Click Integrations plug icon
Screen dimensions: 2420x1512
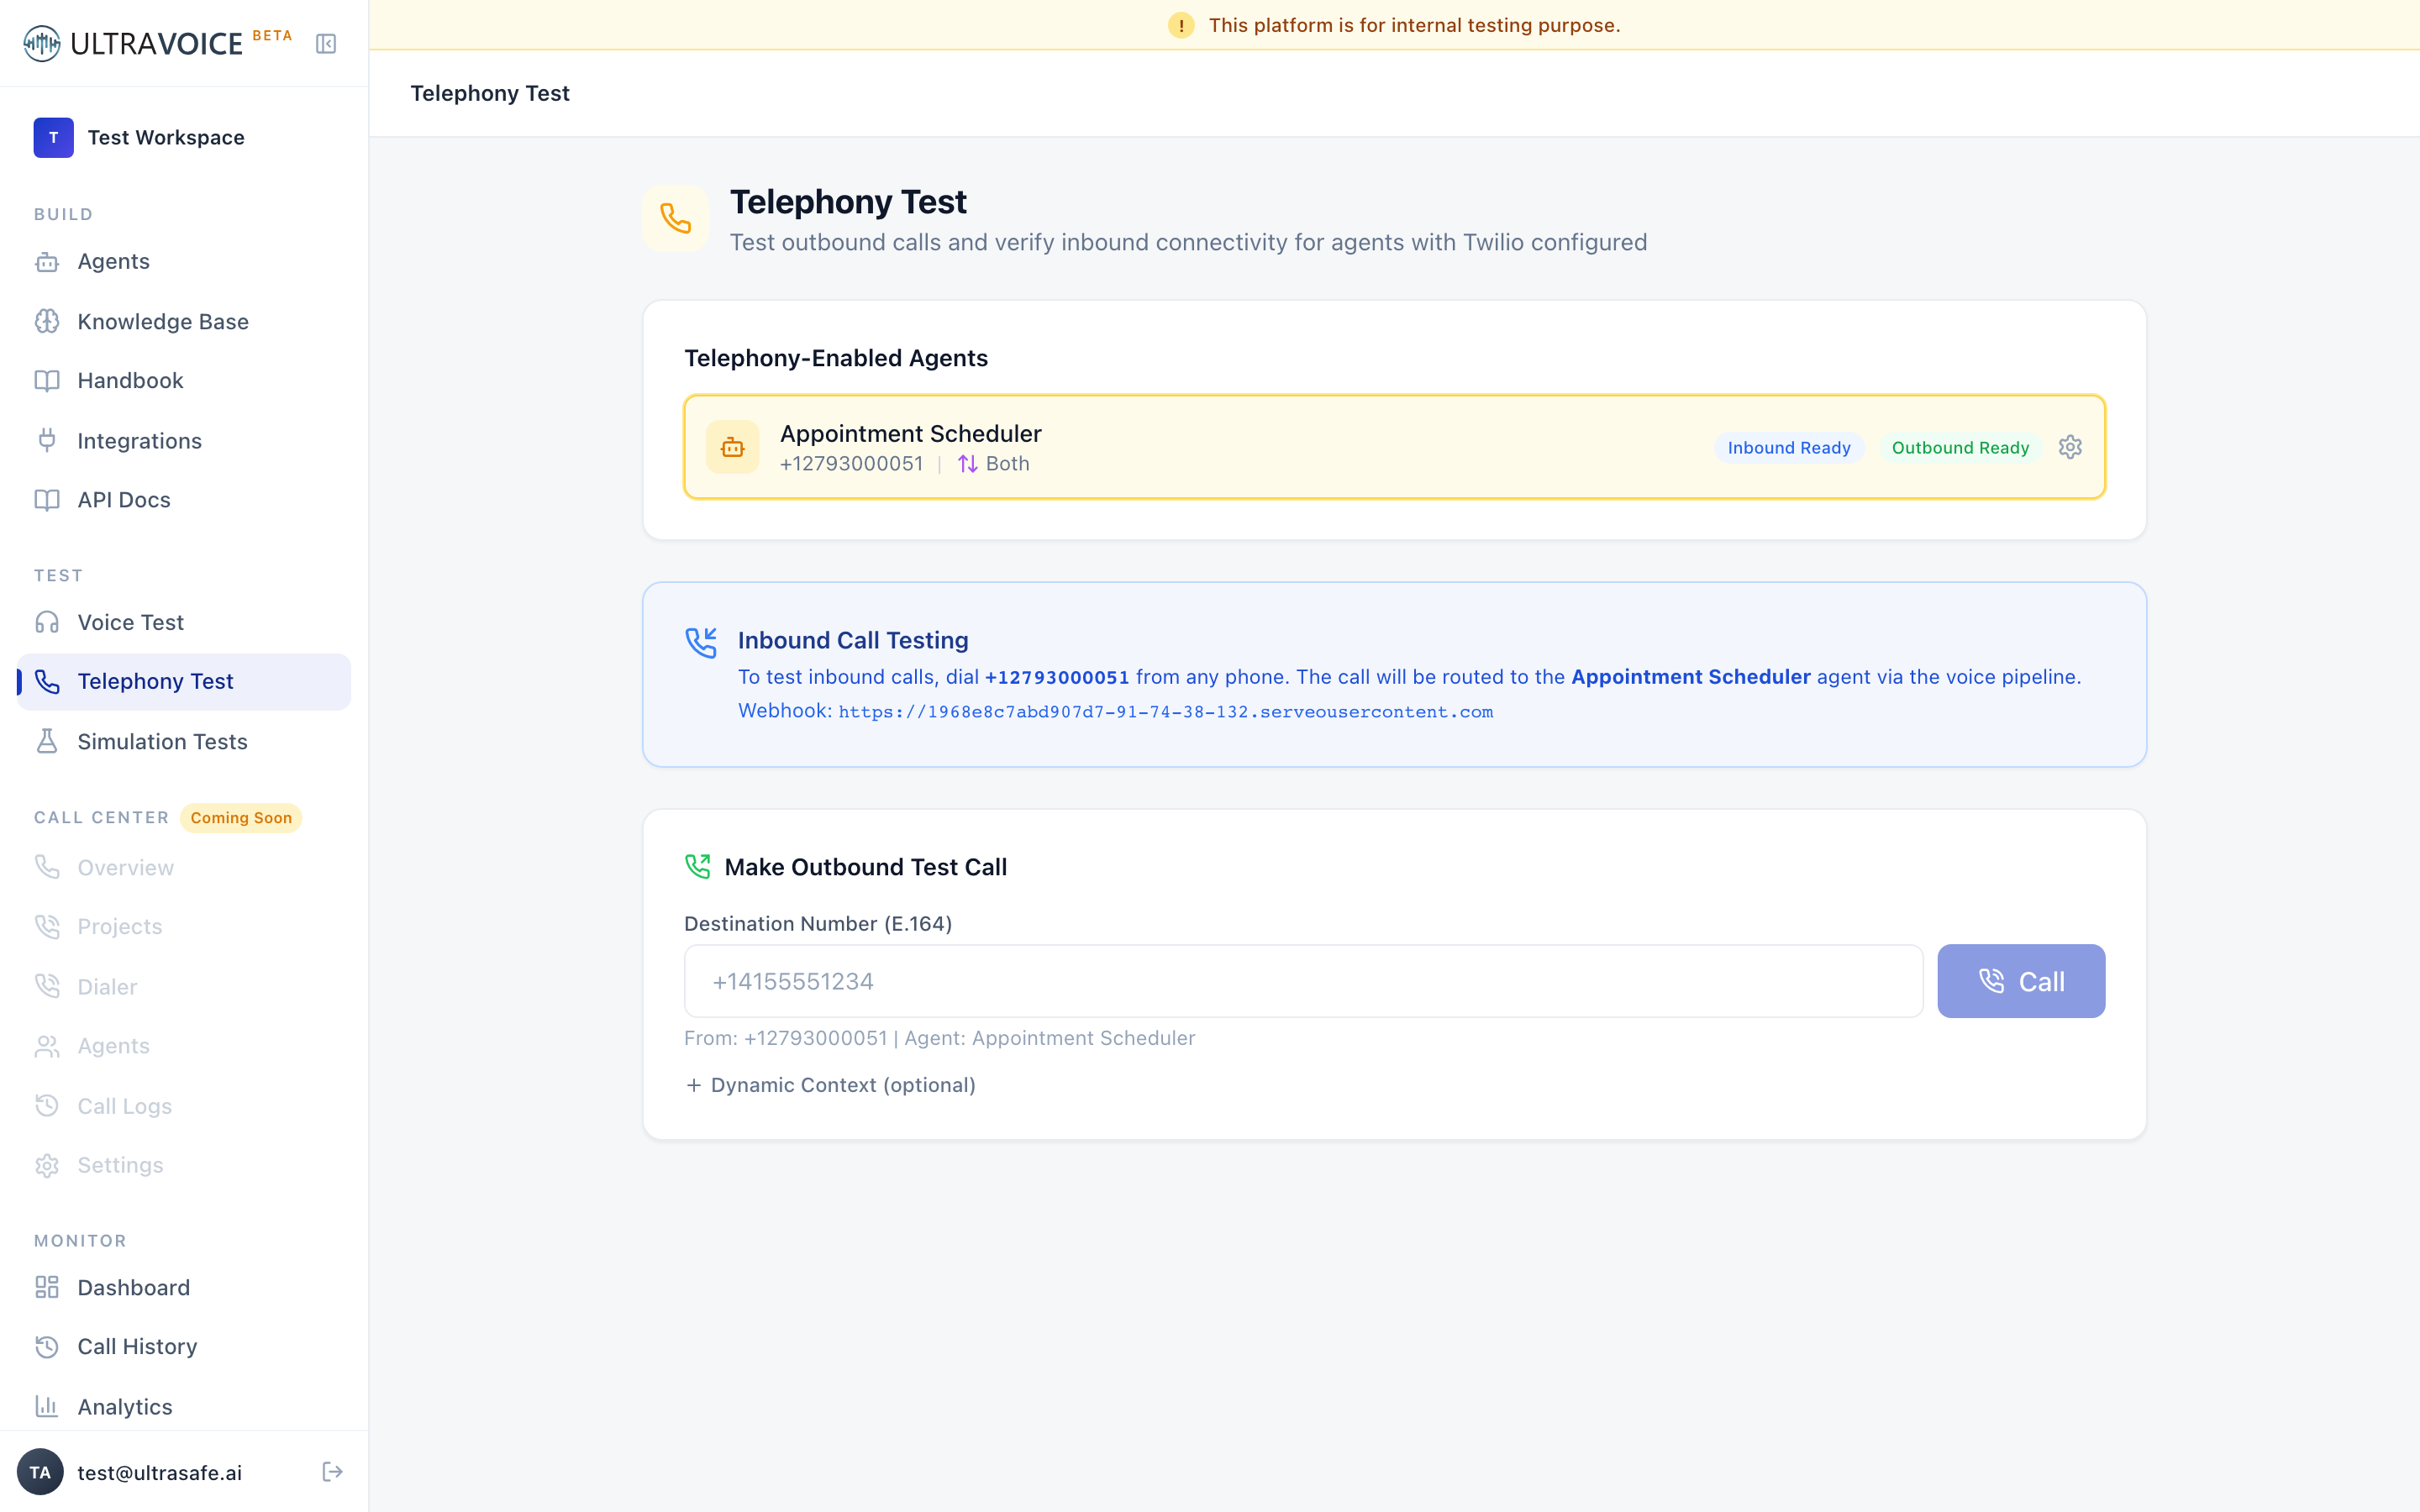(x=47, y=440)
